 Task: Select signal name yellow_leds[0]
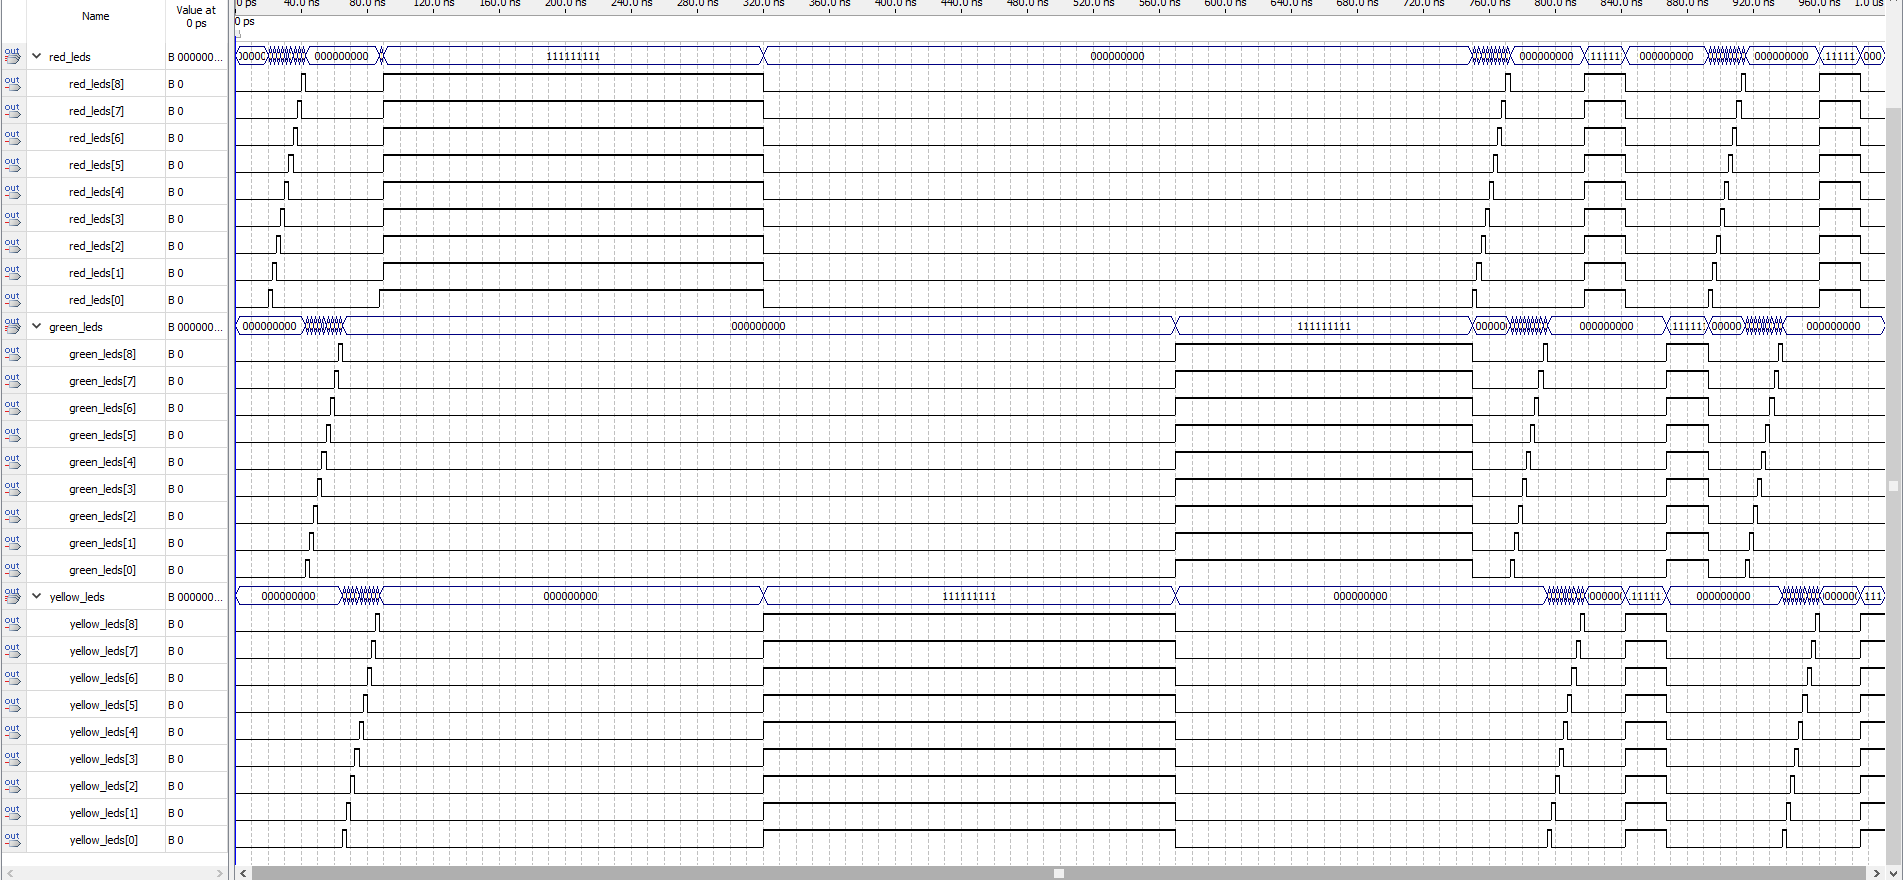(104, 840)
